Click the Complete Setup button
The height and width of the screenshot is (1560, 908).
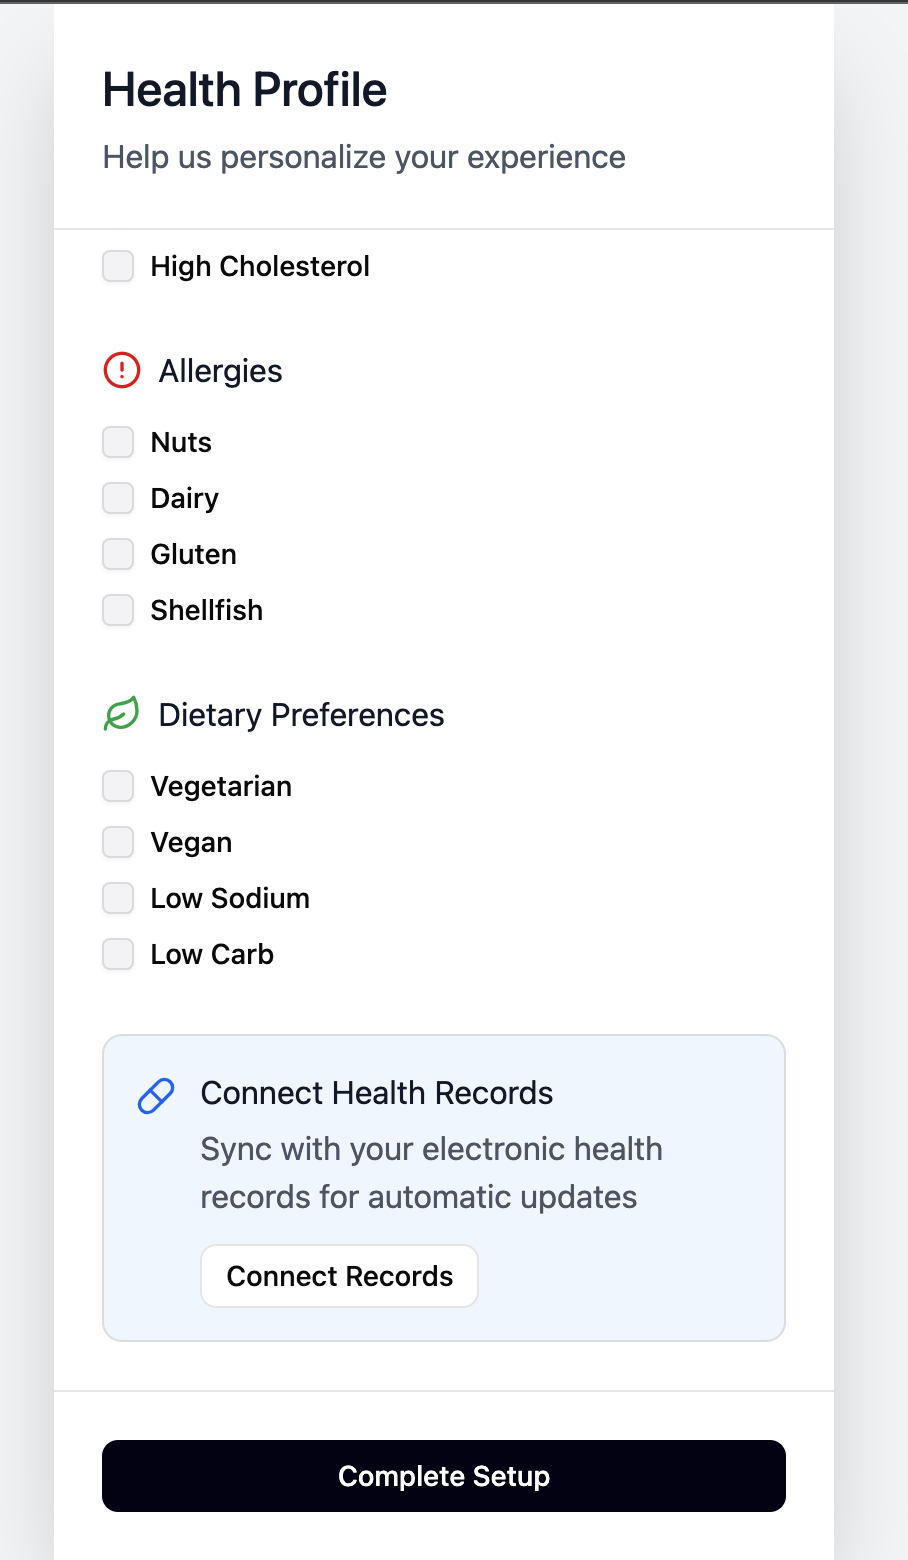444,1476
